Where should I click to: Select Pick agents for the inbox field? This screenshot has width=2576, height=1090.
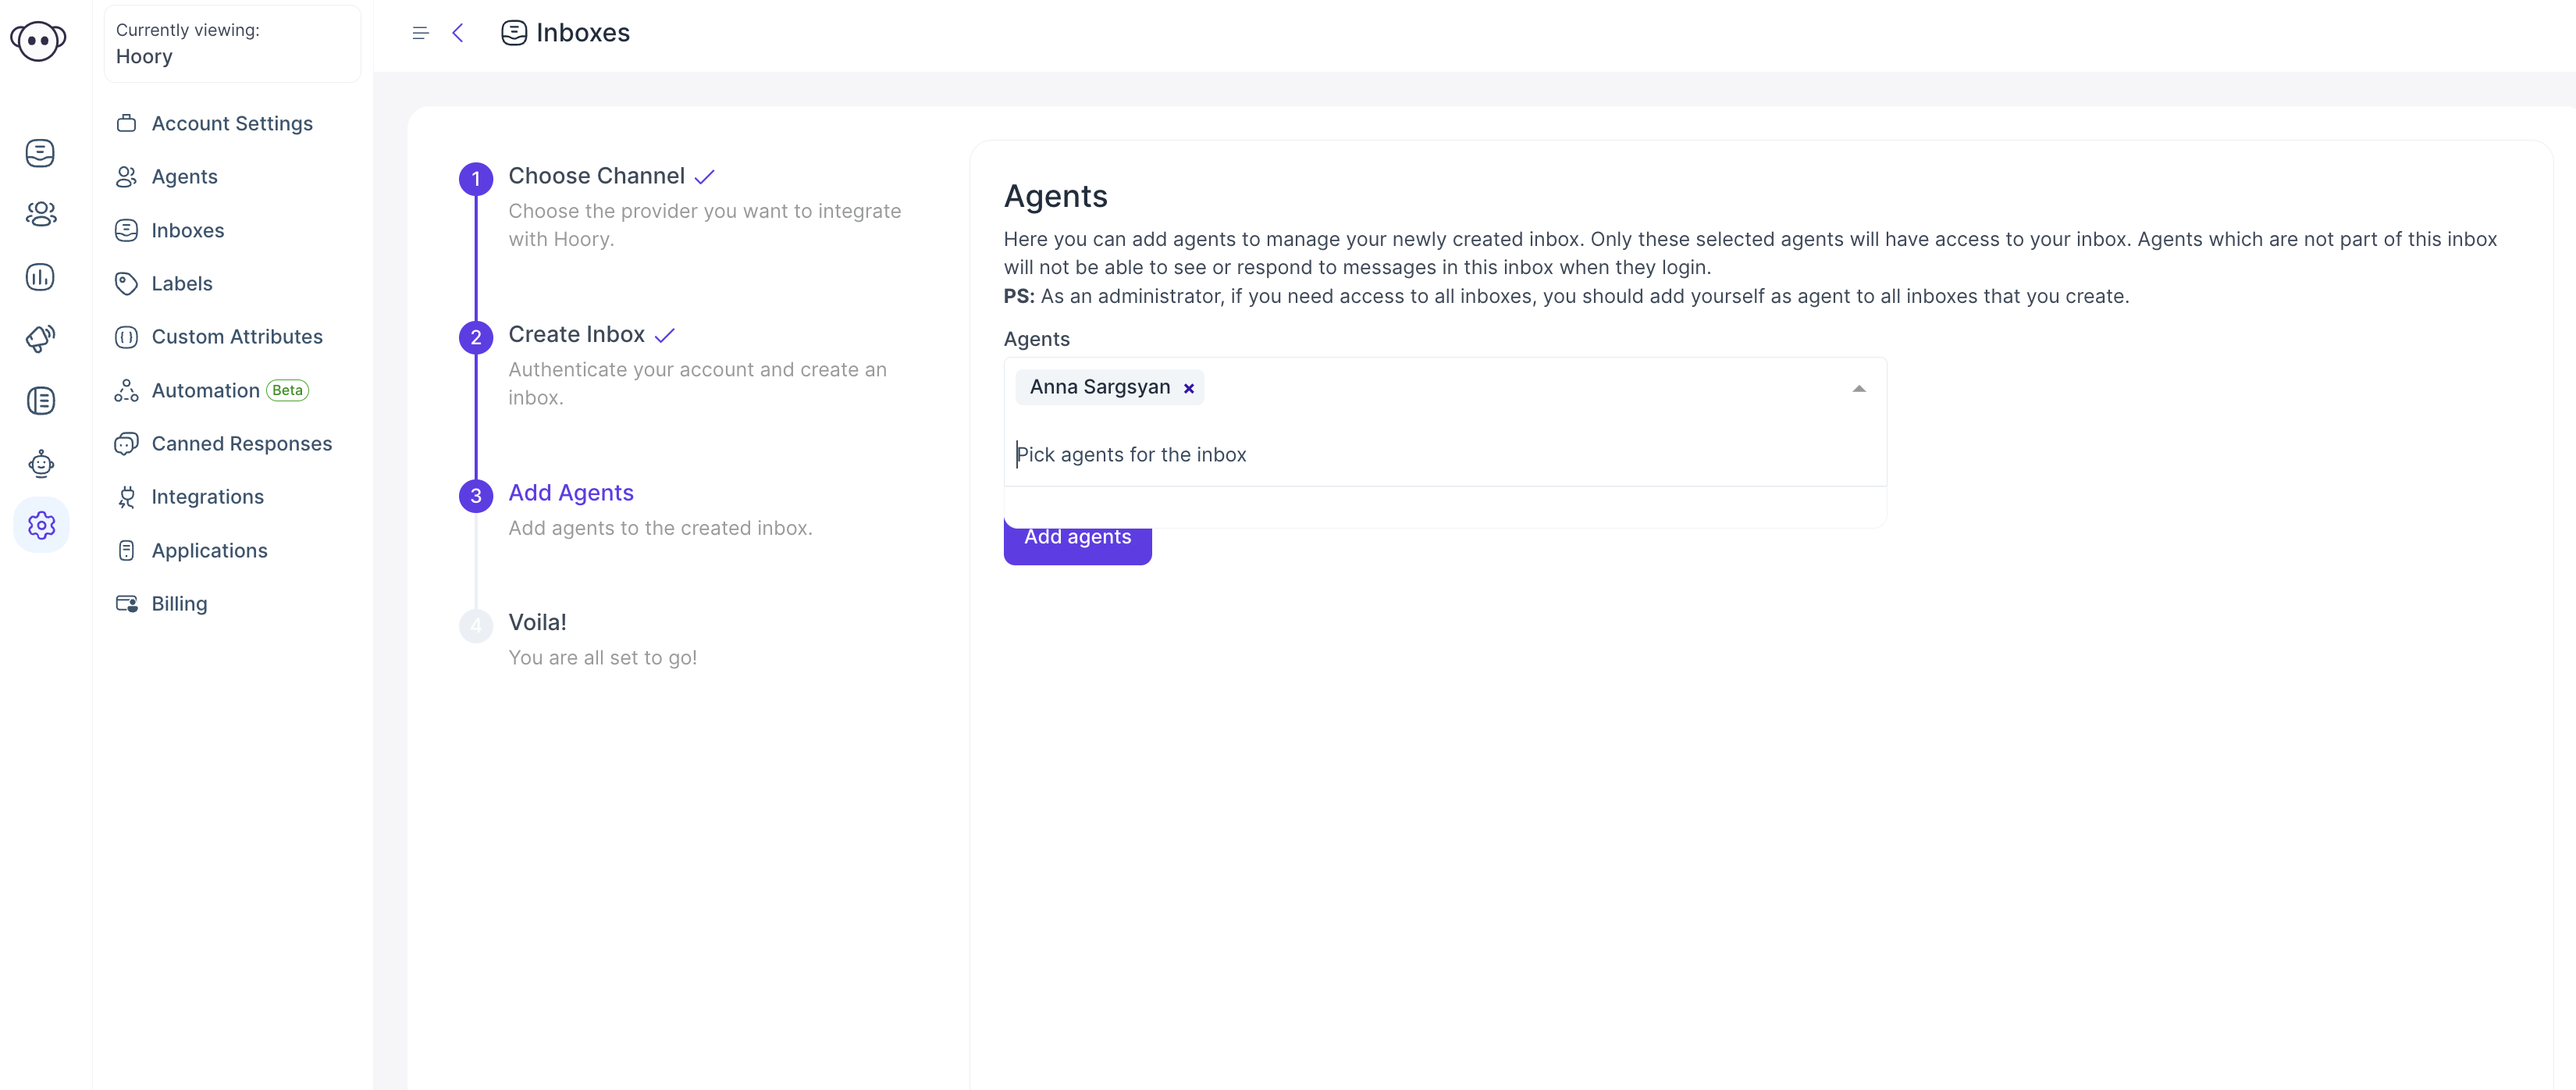1446,454
